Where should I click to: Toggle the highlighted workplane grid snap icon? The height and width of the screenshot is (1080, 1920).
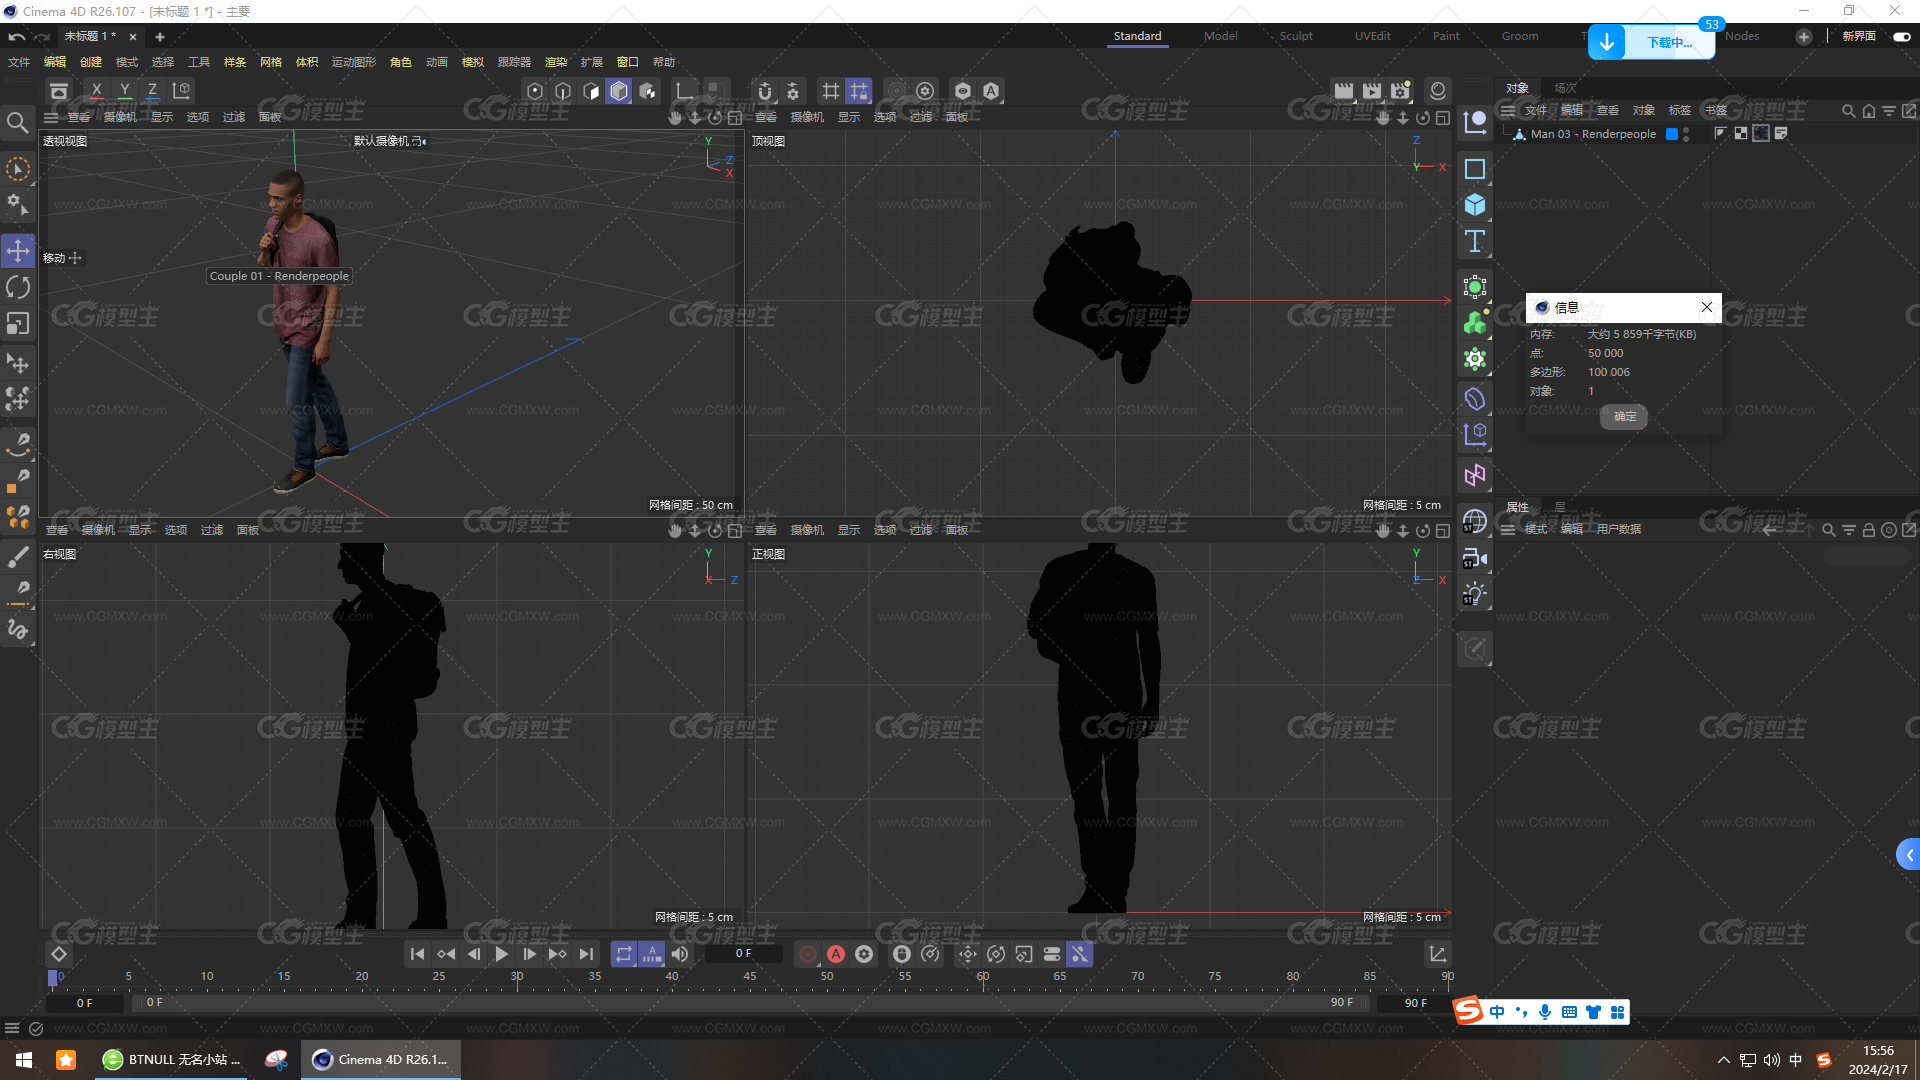(x=859, y=91)
